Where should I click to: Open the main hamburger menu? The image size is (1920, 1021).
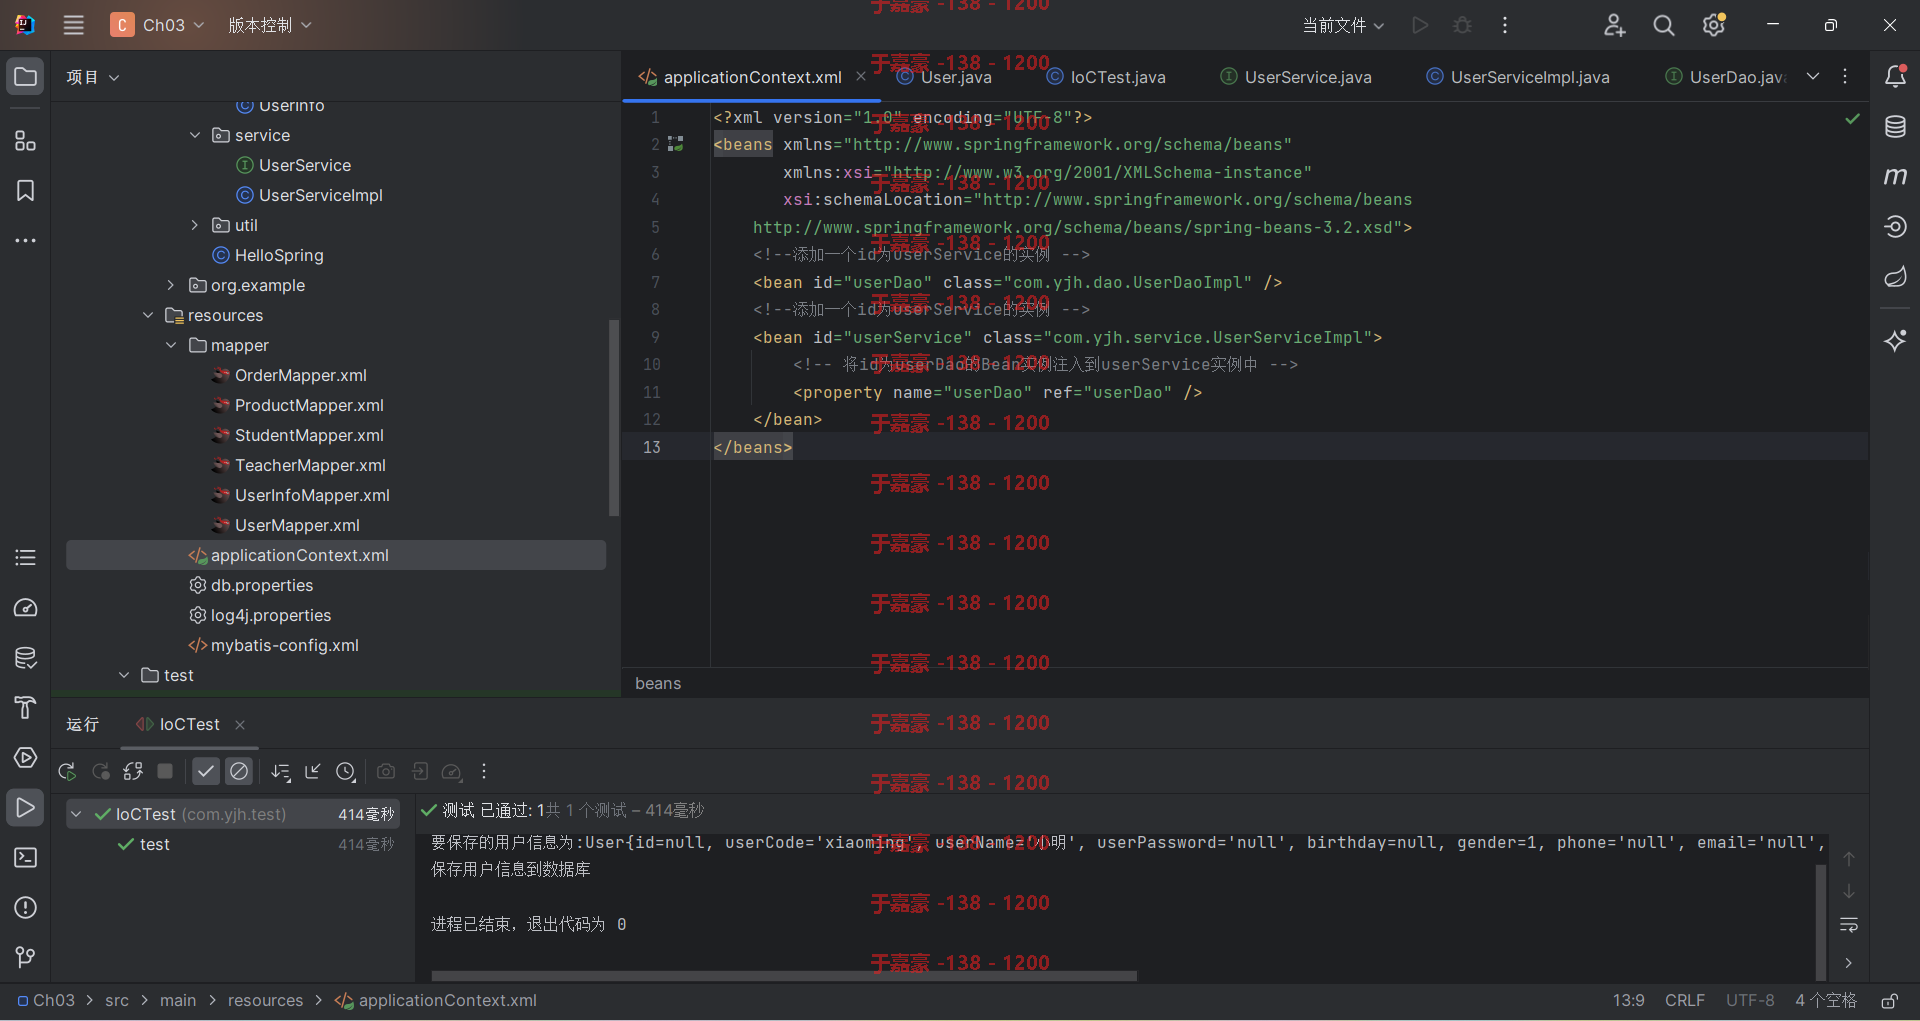(x=74, y=25)
